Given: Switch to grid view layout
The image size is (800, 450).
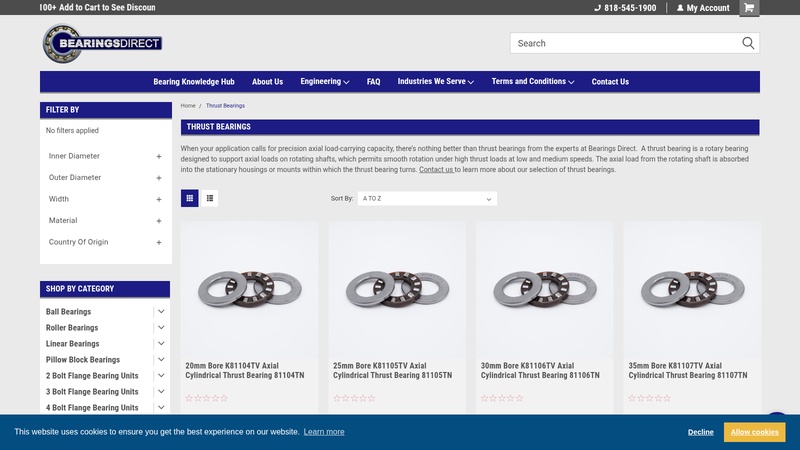Looking at the screenshot, I should tap(190, 198).
